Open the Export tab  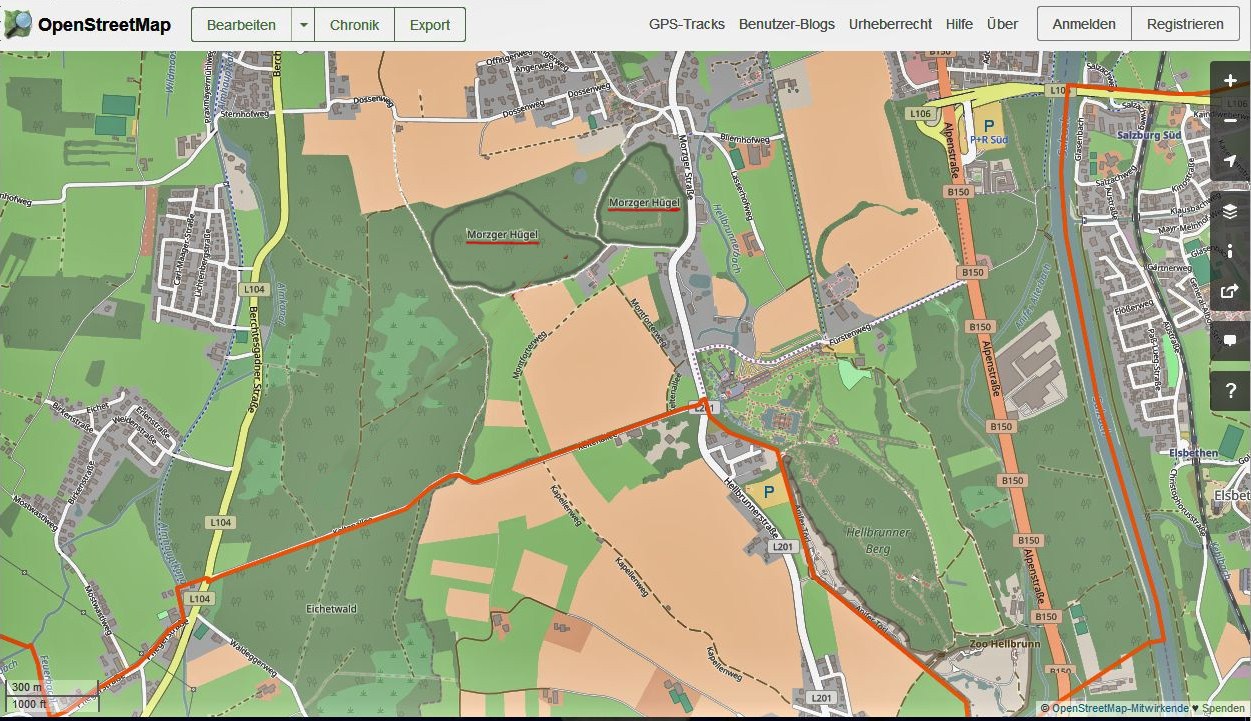pyautogui.click(x=430, y=25)
